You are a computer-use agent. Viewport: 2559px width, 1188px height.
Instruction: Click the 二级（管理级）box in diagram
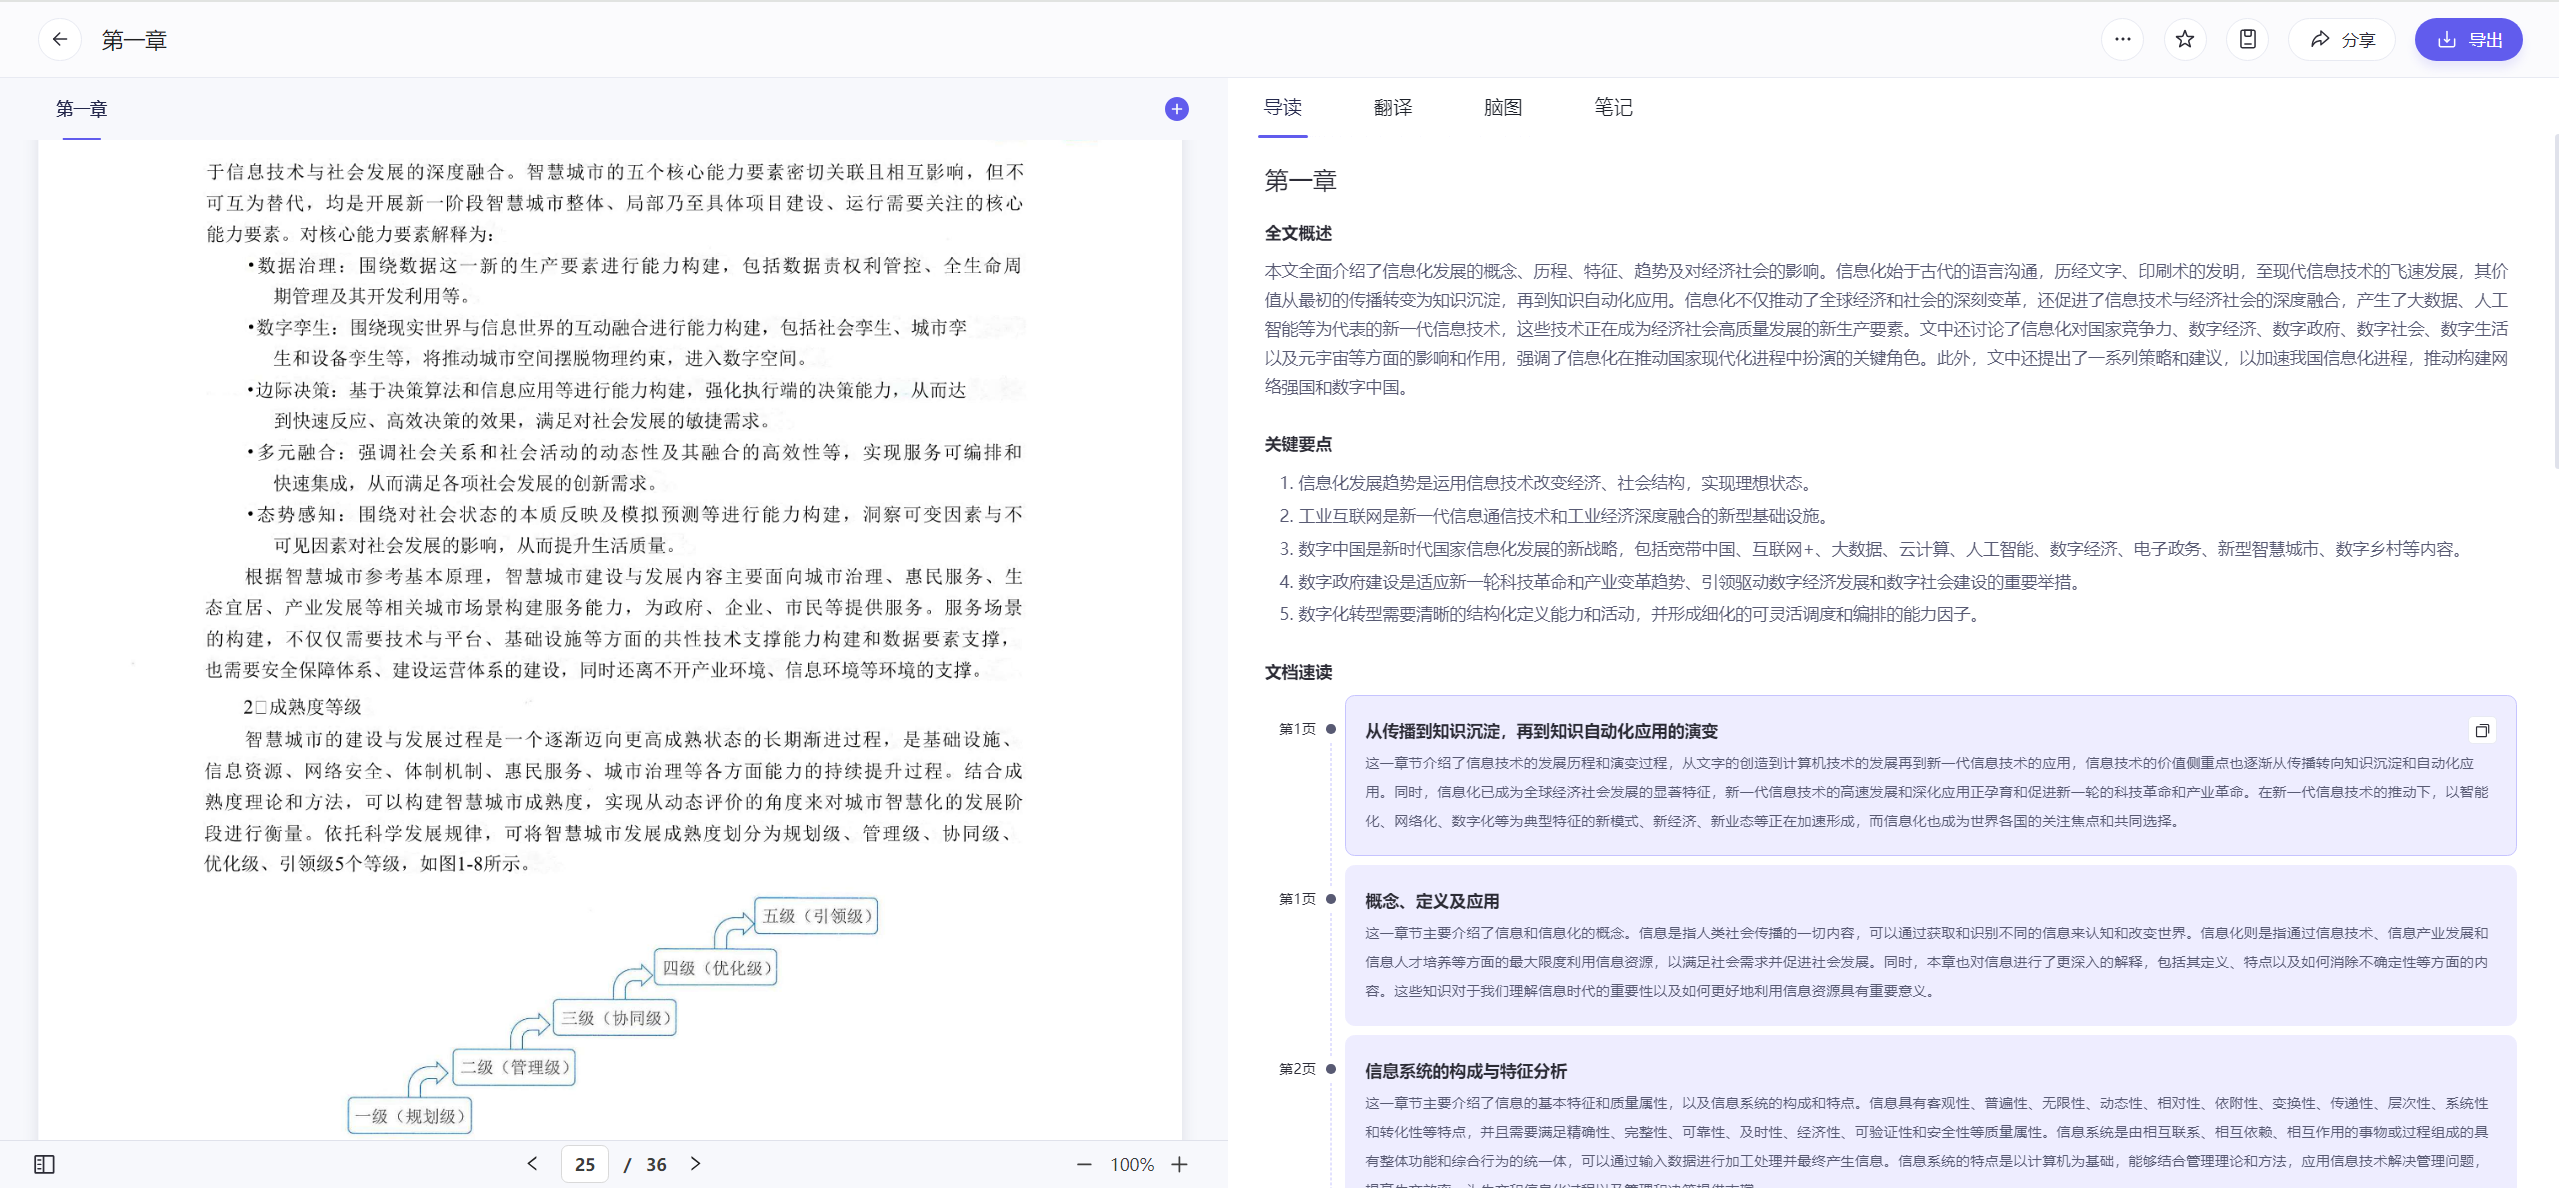point(513,1067)
